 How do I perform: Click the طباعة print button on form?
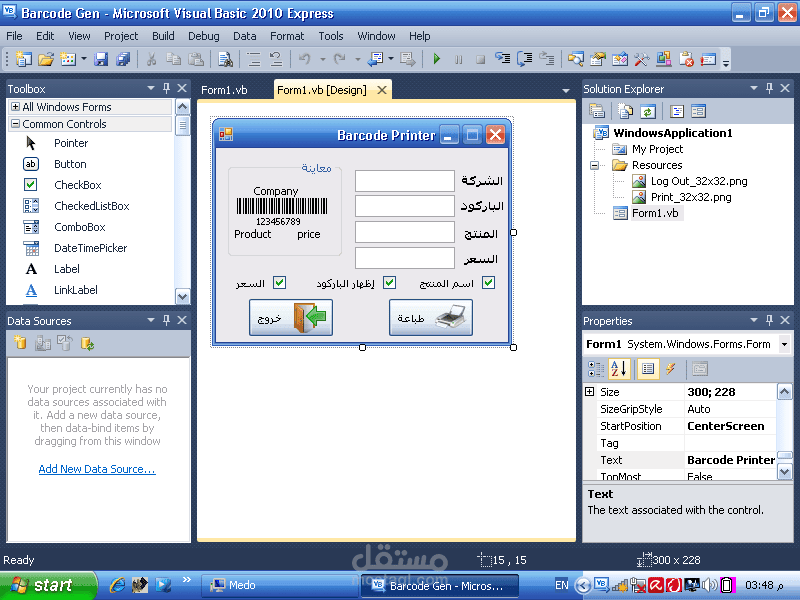pyautogui.click(x=431, y=317)
